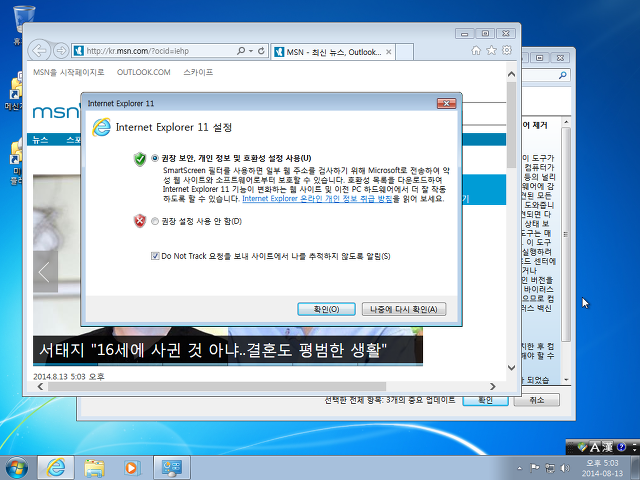Click search icon in background window
This screenshot has height=480, width=640.
[x=563, y=75]
